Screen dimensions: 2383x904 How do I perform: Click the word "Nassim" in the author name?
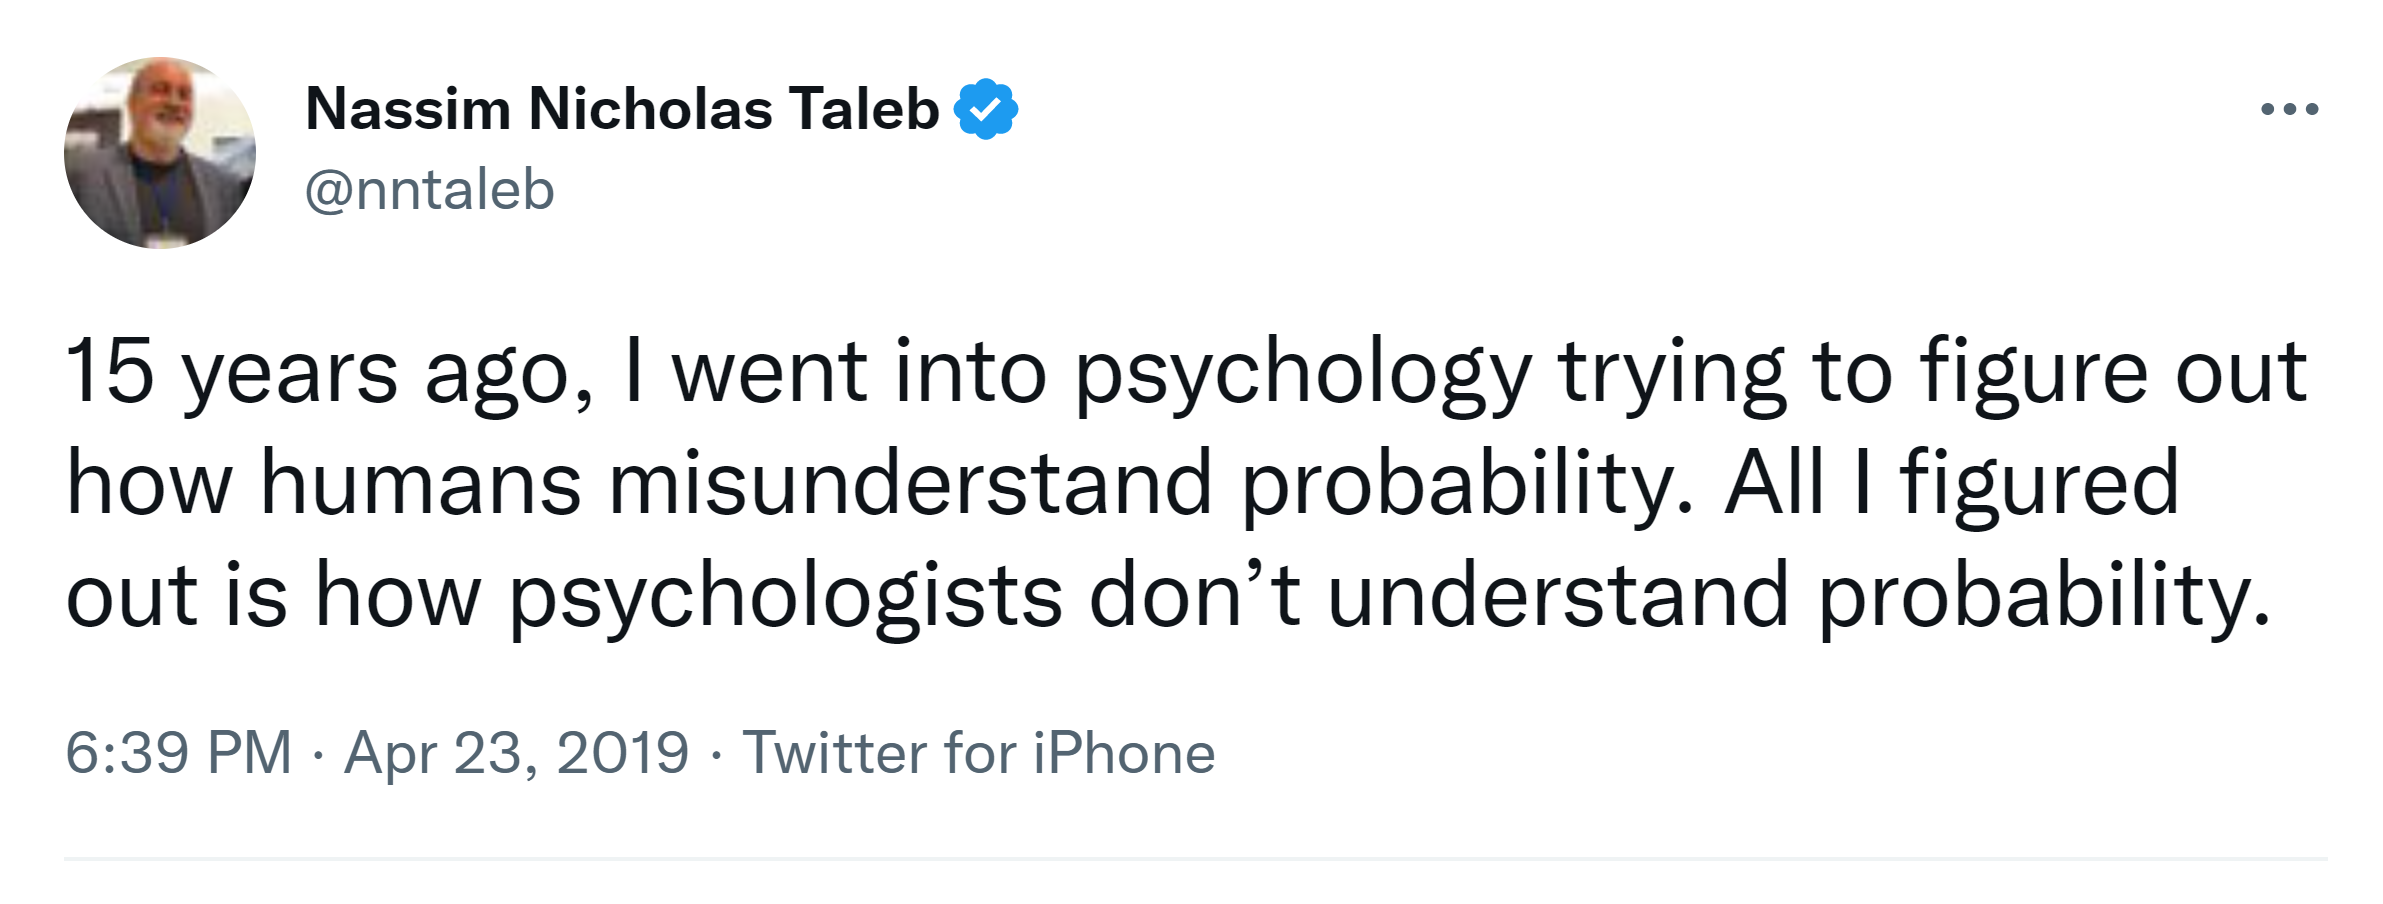(x=408, y=109)
